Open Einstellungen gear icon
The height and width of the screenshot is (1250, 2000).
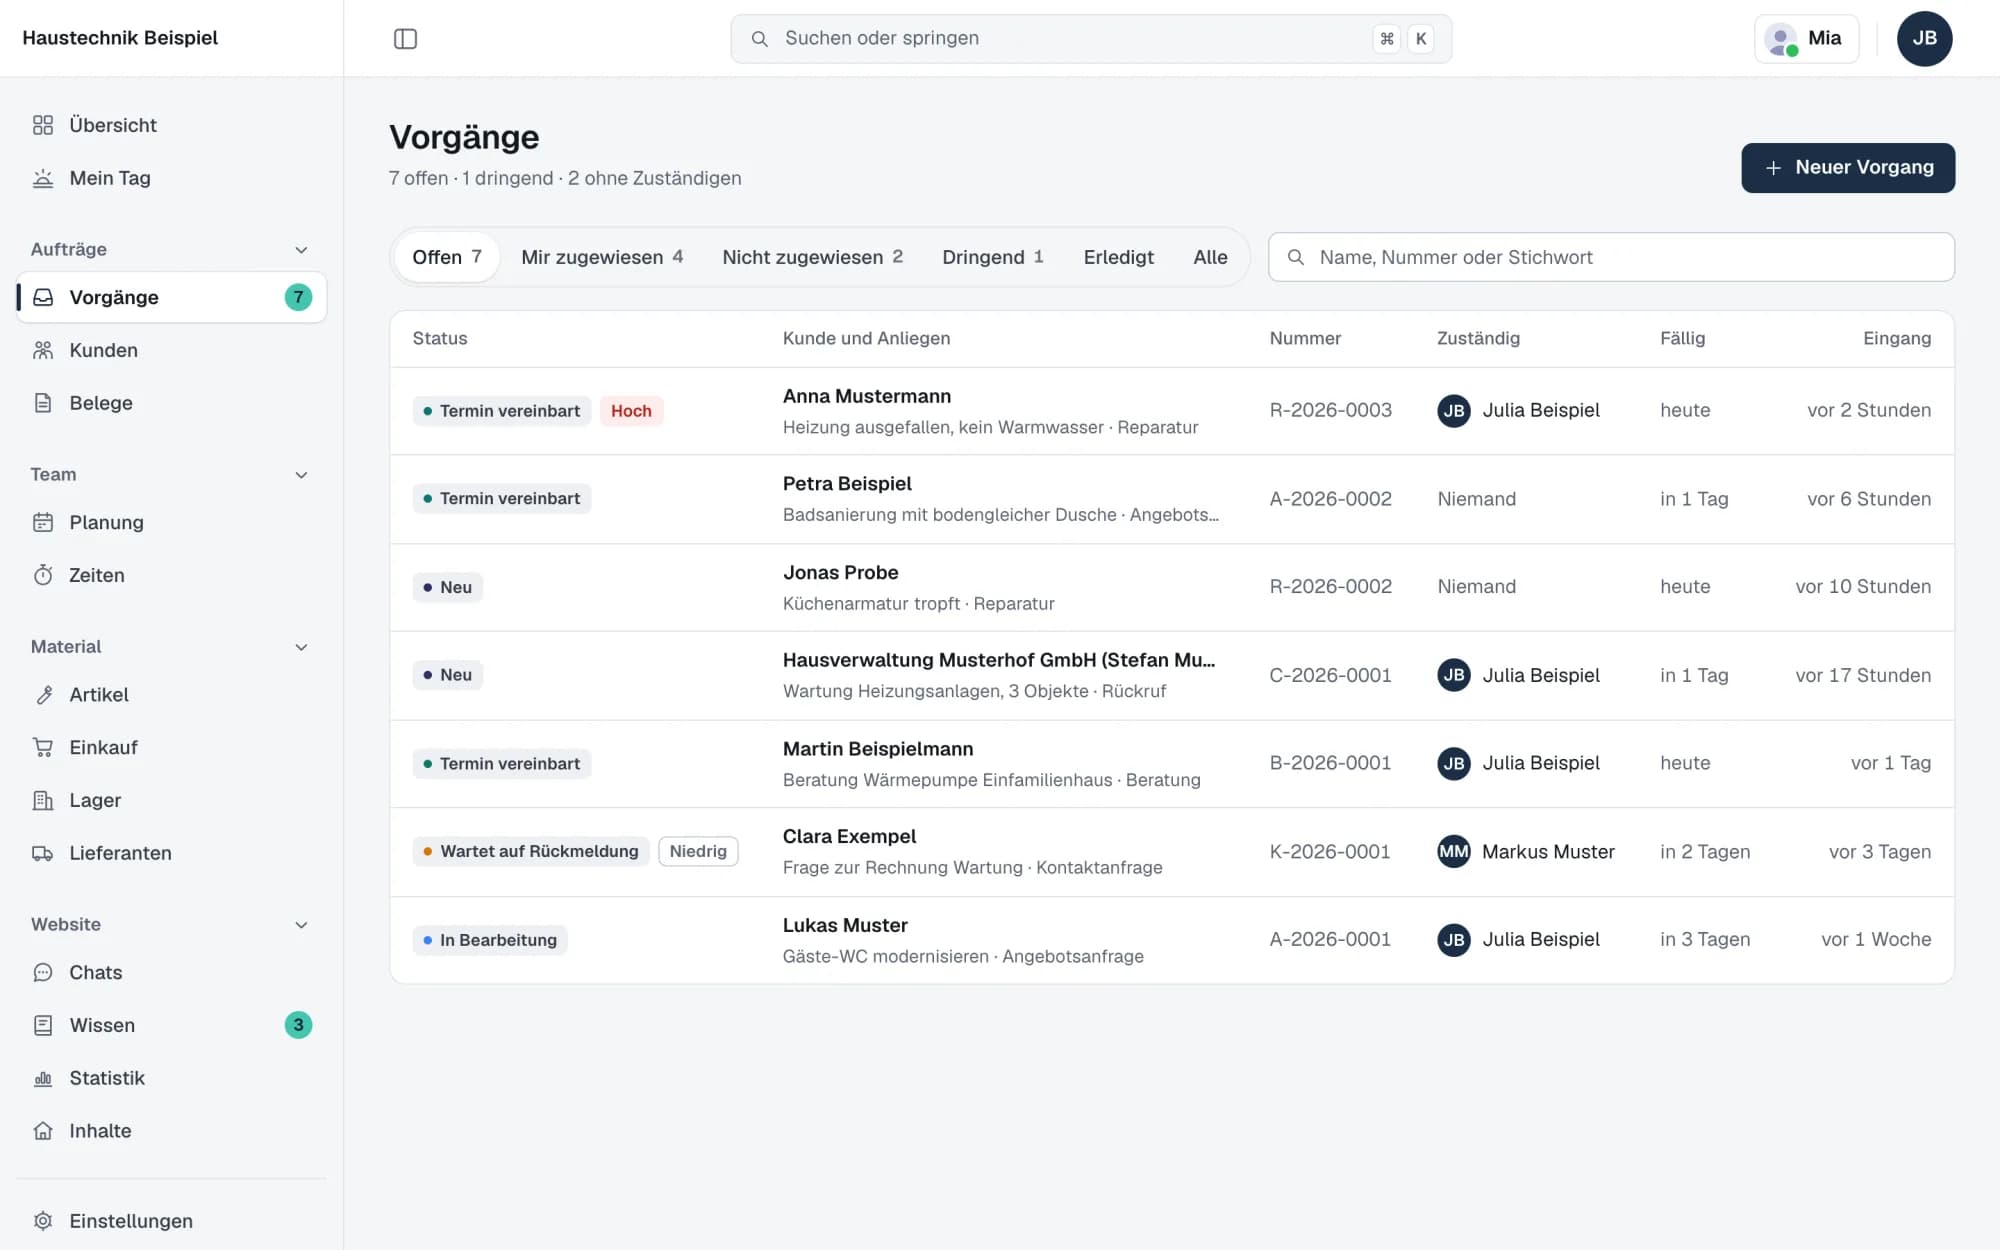tap(43, 1221)
